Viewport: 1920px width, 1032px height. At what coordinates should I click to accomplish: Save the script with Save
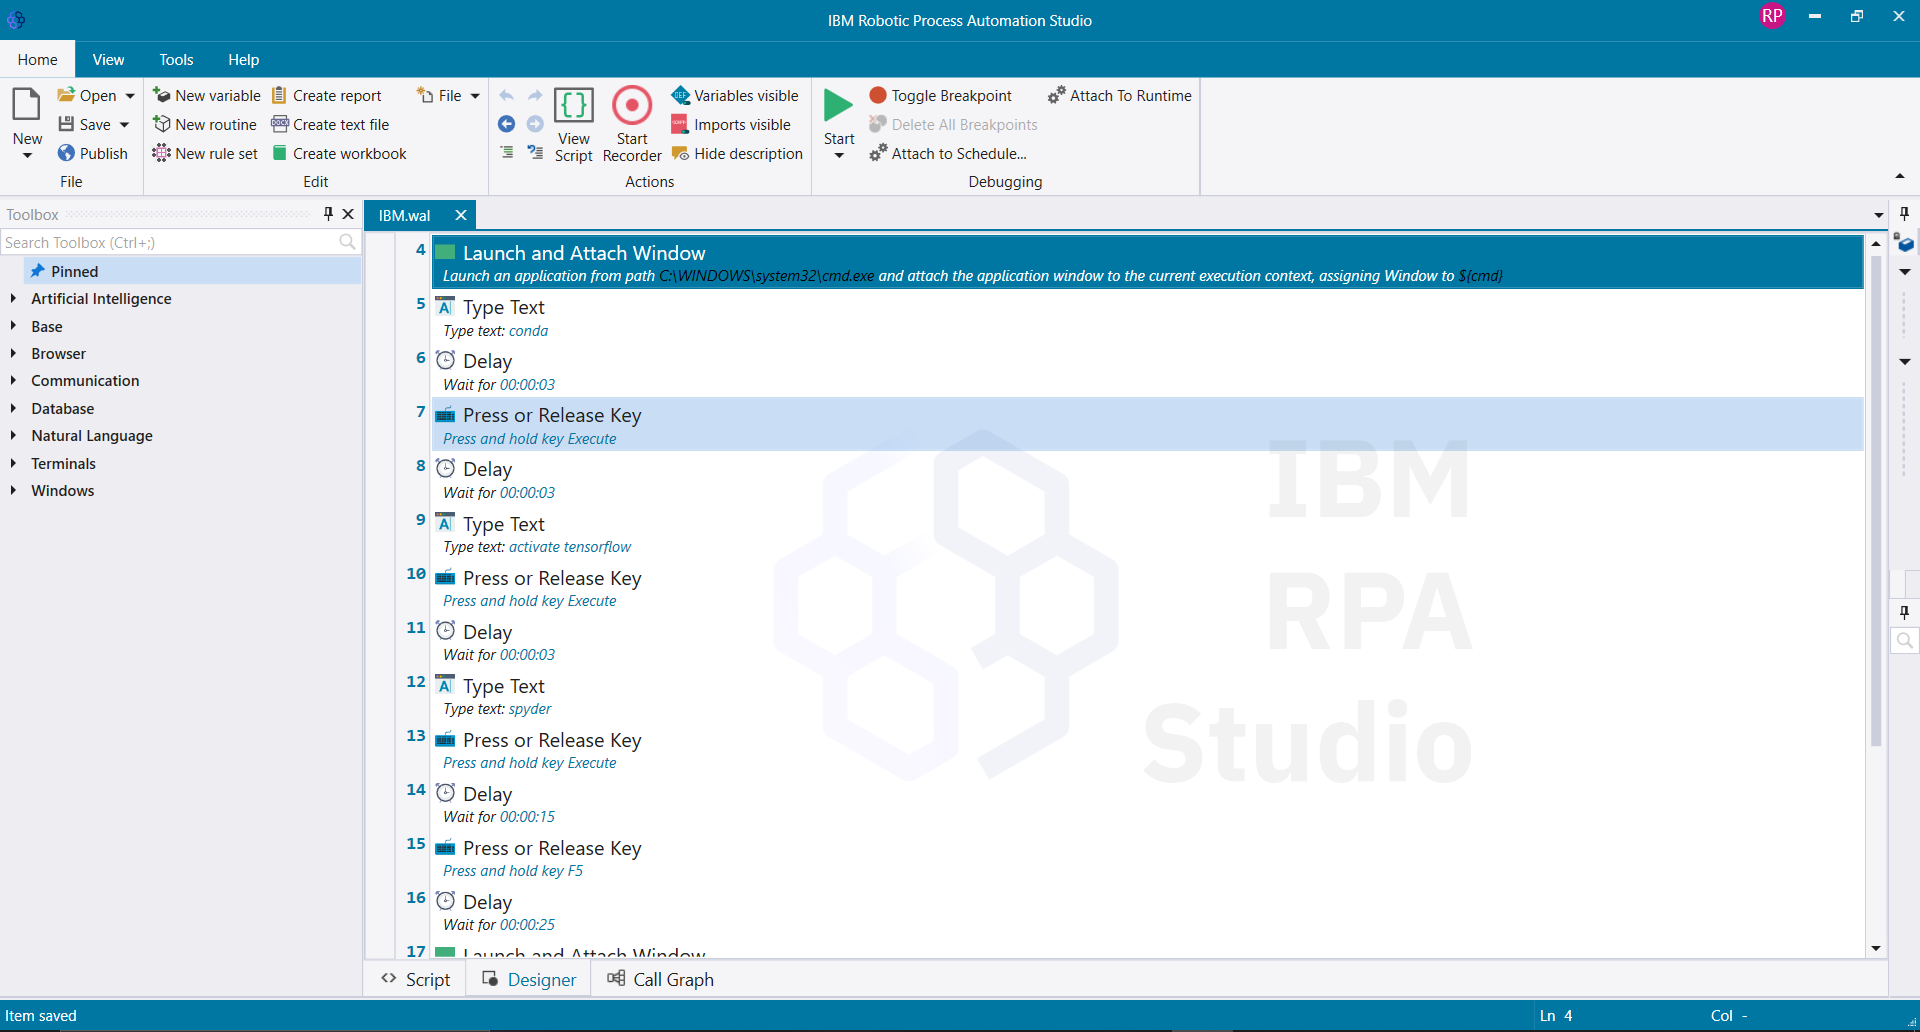(85, 124)
